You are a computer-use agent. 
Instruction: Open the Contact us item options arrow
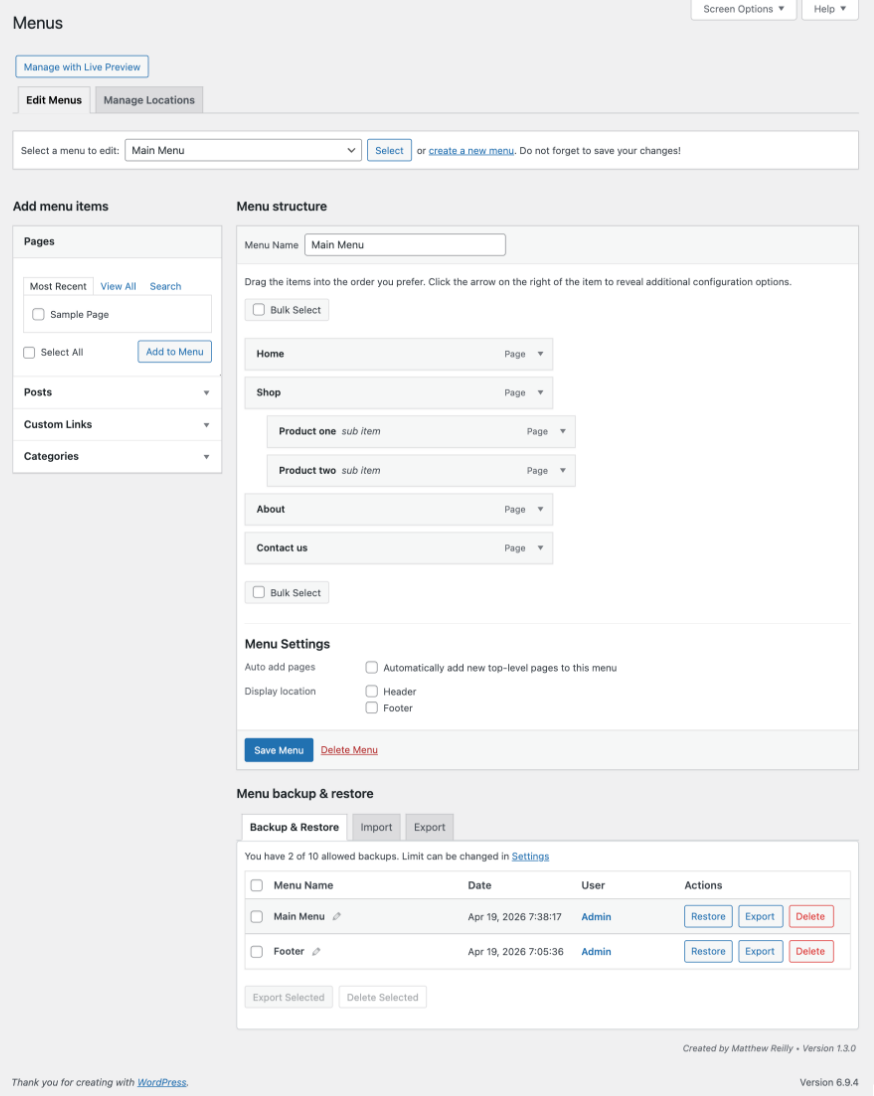click(540, 548)
